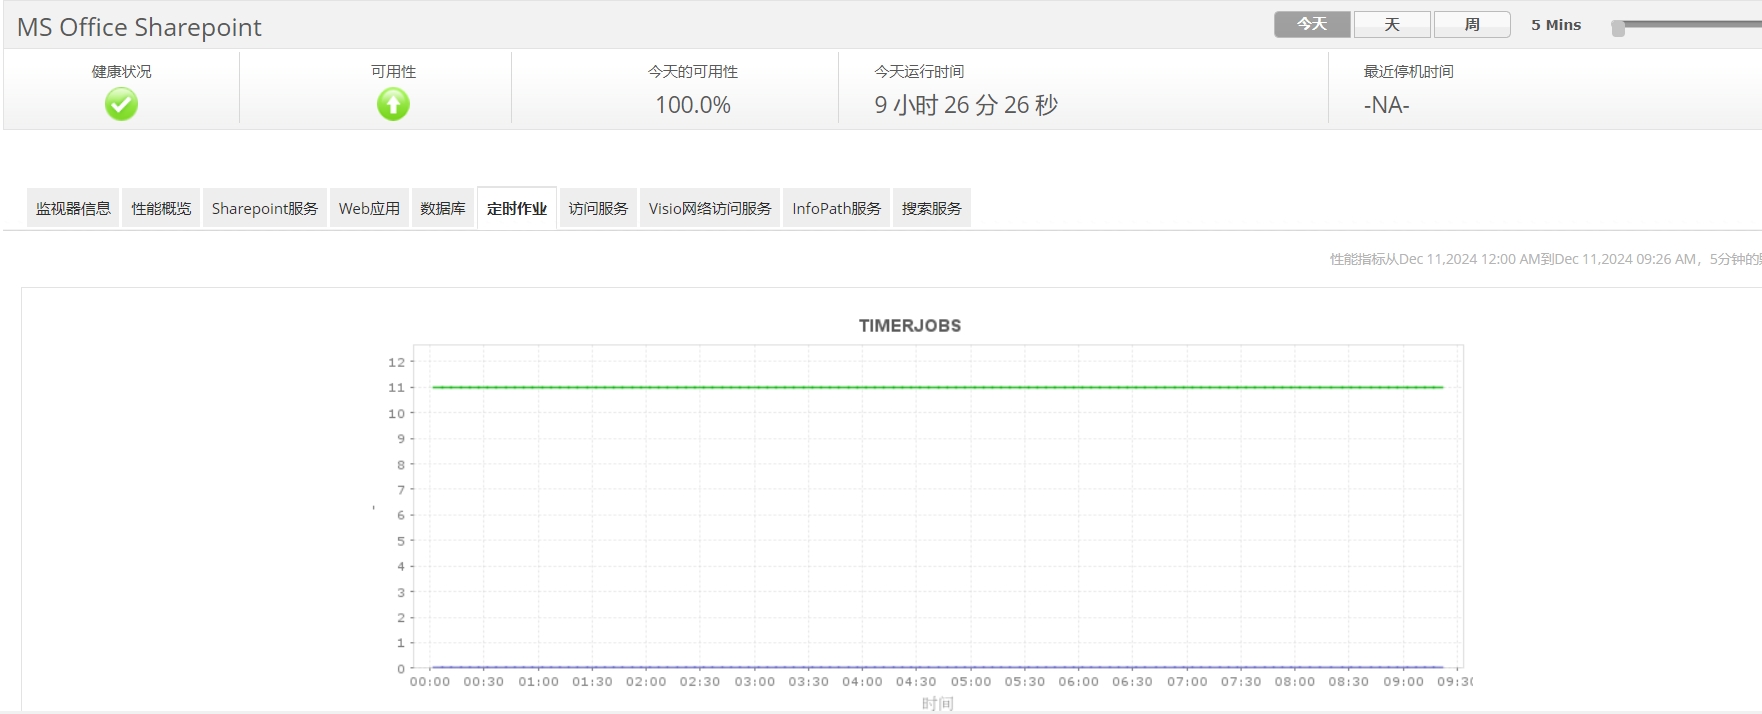Click the 今天的可用性 label
Image resolution: width=1762 pixels, height=714 pixels.
coord(693,71)
